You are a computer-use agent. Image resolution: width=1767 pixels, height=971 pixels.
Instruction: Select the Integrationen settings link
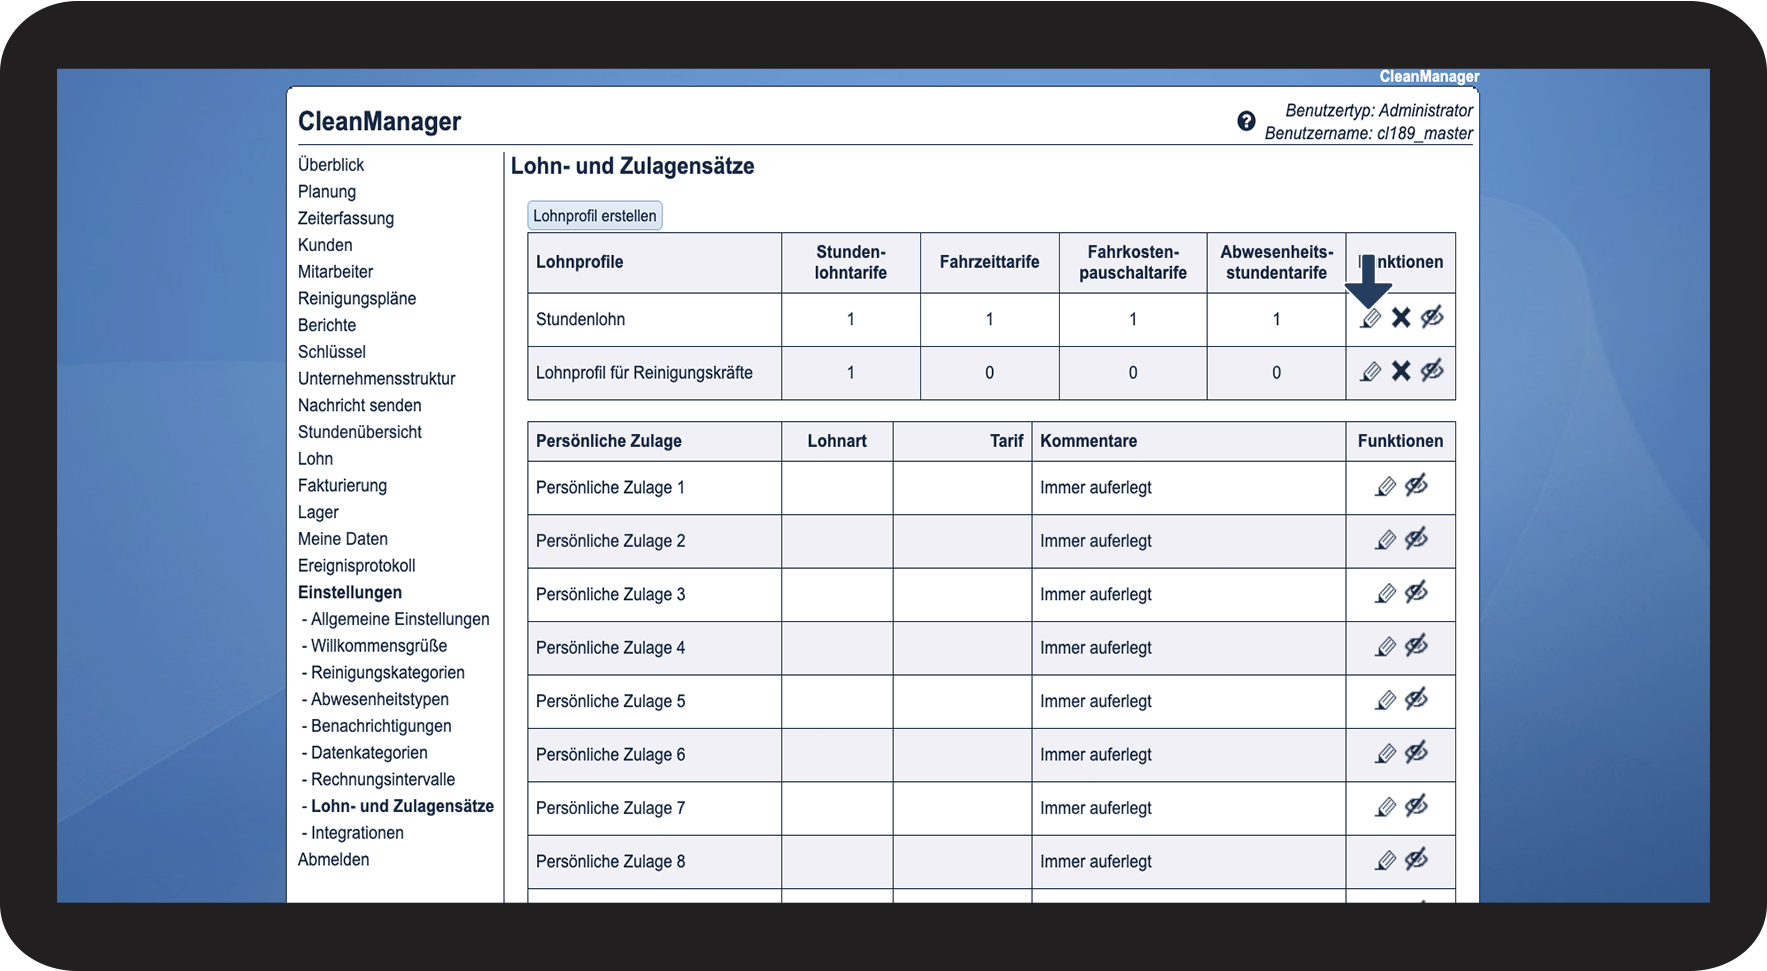point(357,833)
